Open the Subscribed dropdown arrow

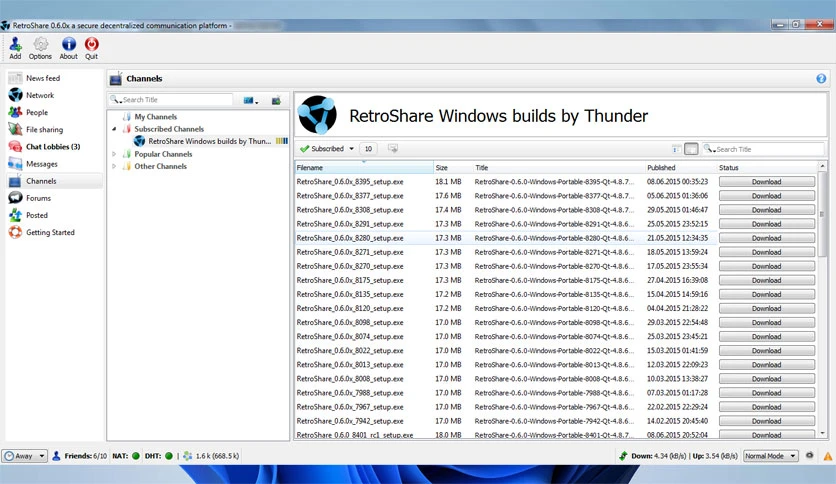click(x=352, y=149)
